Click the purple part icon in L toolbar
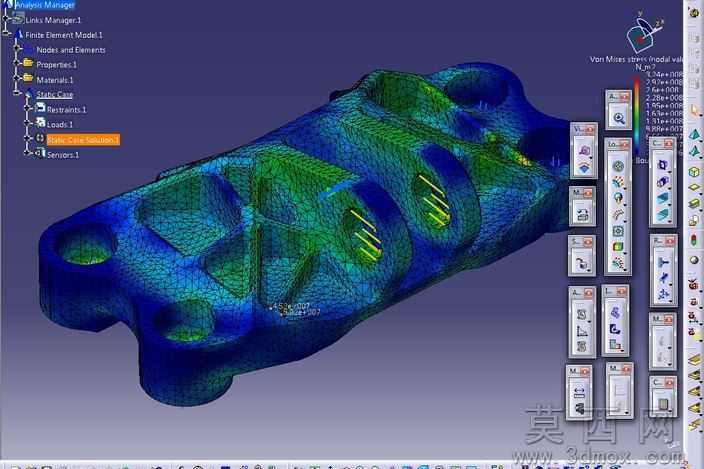Viewport: 704px width, 469px height. tap(615, 312)
